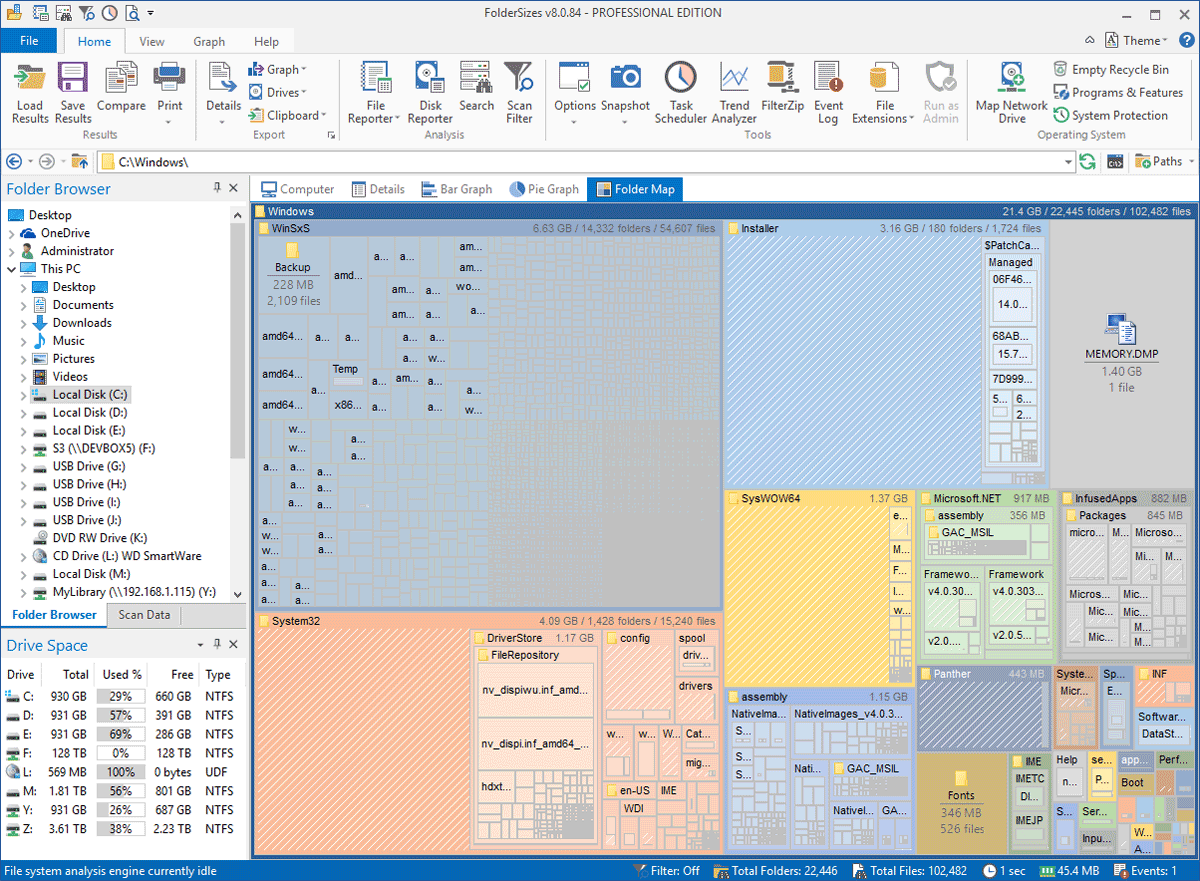Switch to the View ribbon tab

[x=152, y=42]
